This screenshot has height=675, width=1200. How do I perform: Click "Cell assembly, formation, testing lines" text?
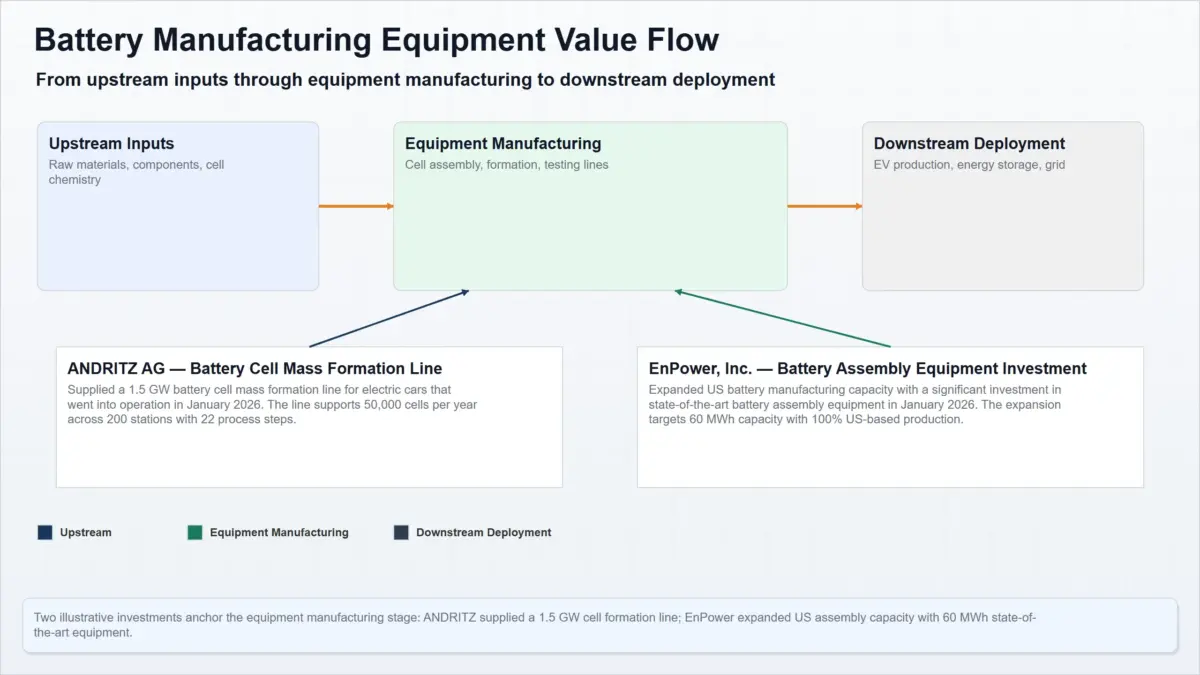[506, 165]
